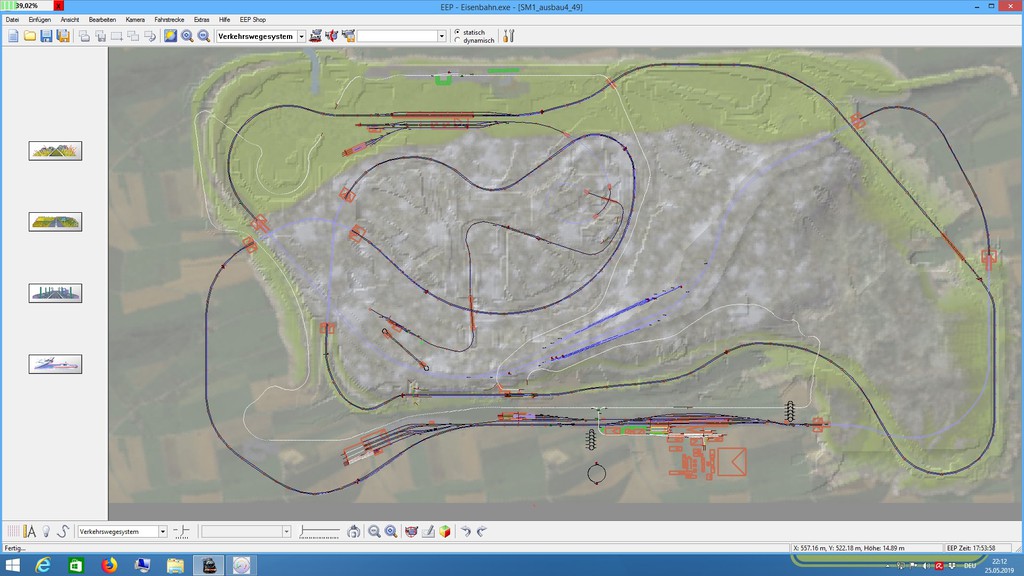Viewport: 1024px width, 576px height.
Task: Click the ruler text A icon
Action: (x=29, y=532)
